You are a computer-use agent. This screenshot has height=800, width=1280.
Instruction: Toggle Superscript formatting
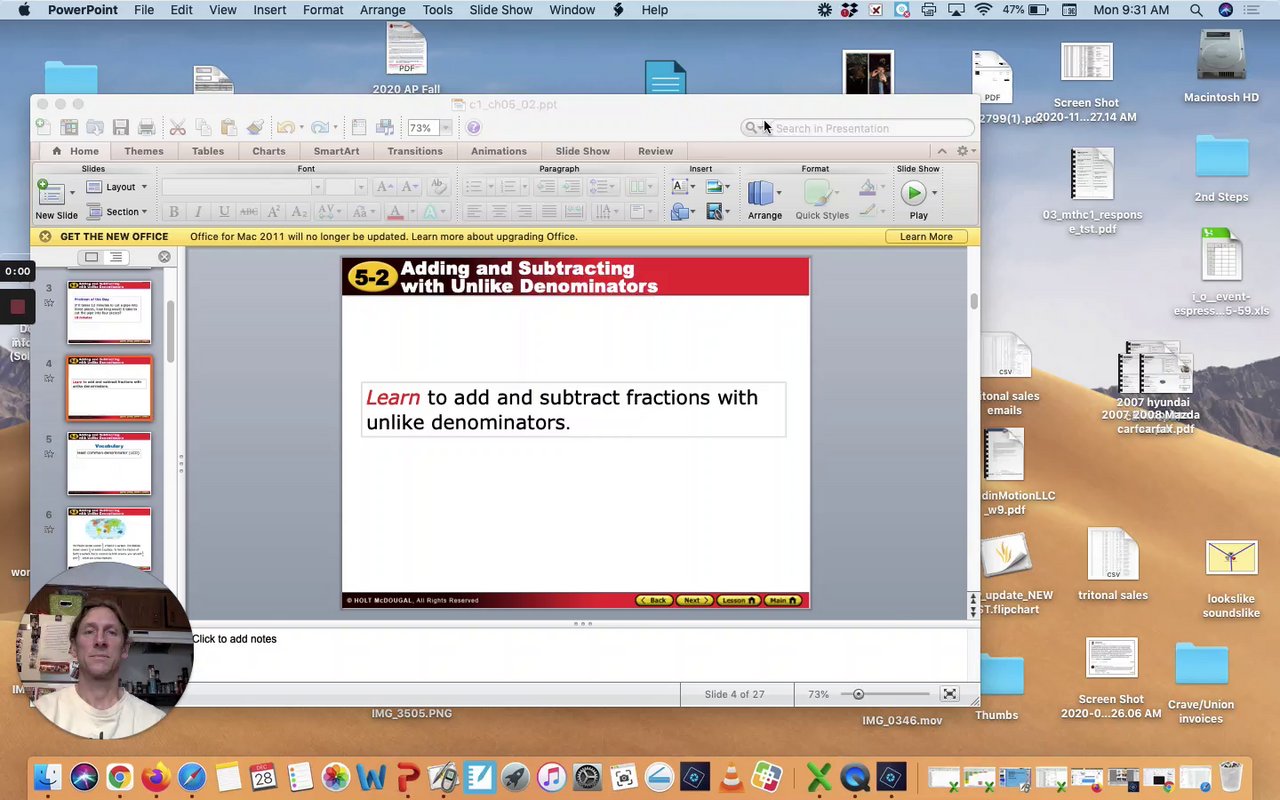274,211
